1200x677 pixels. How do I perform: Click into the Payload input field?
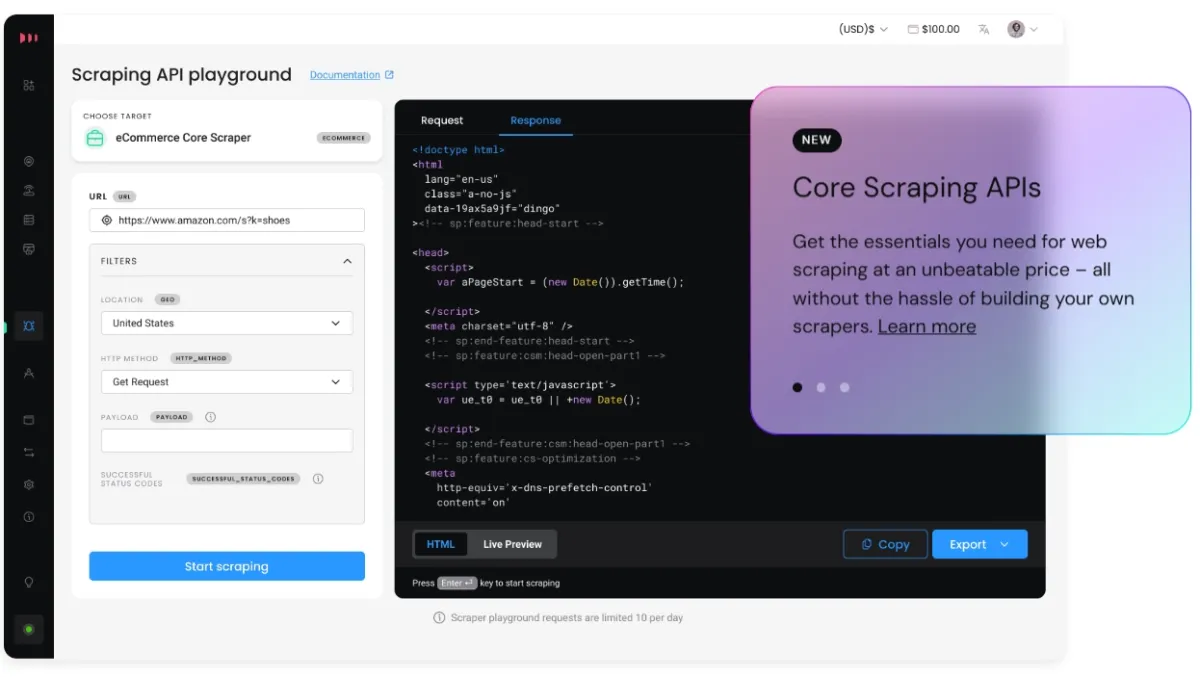pos(227,440)
